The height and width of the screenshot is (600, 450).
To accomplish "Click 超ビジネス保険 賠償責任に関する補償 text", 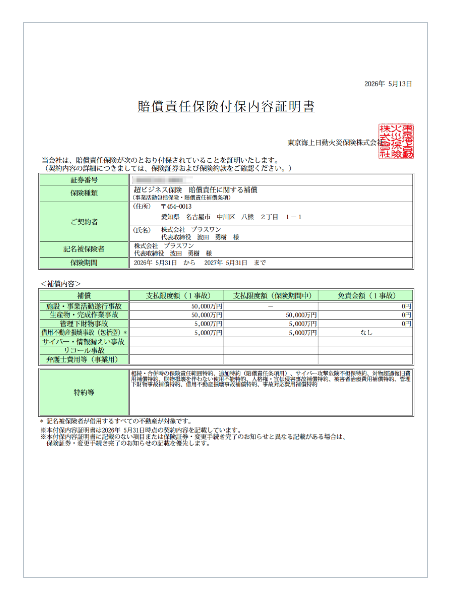I will 195,190.
